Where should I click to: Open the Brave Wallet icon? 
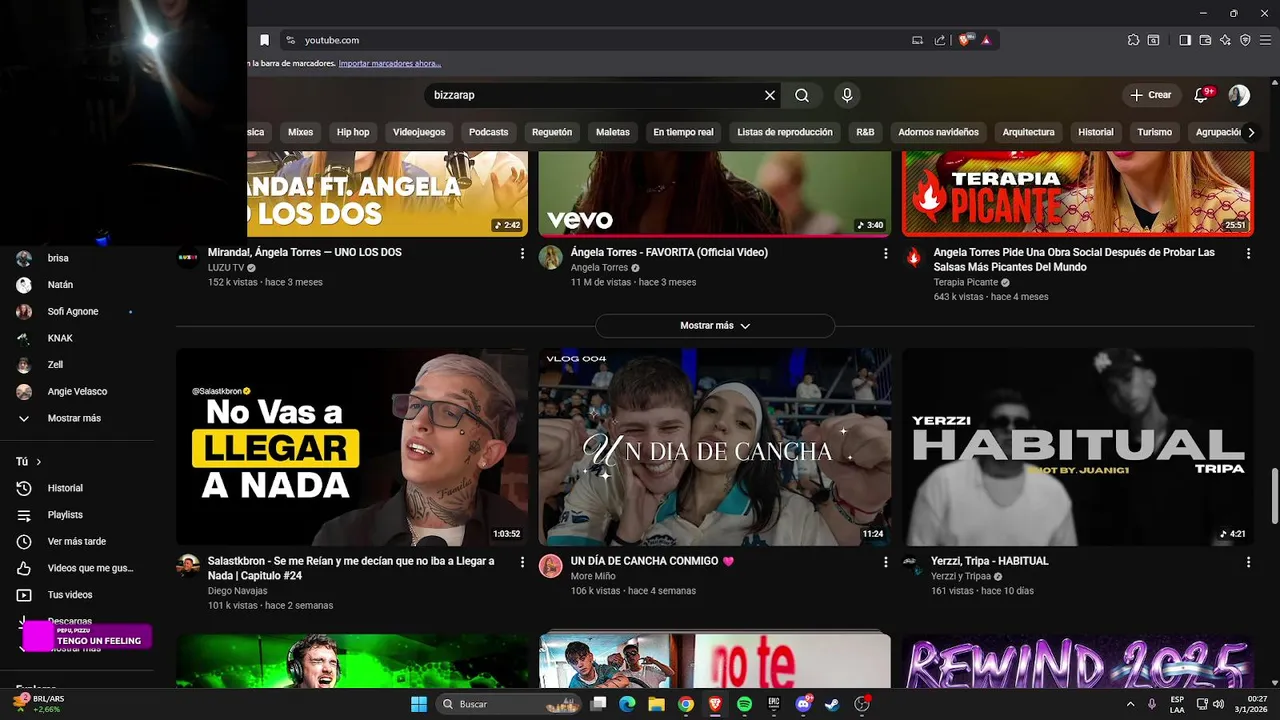pyautogui.click(x=1205, y=40)
